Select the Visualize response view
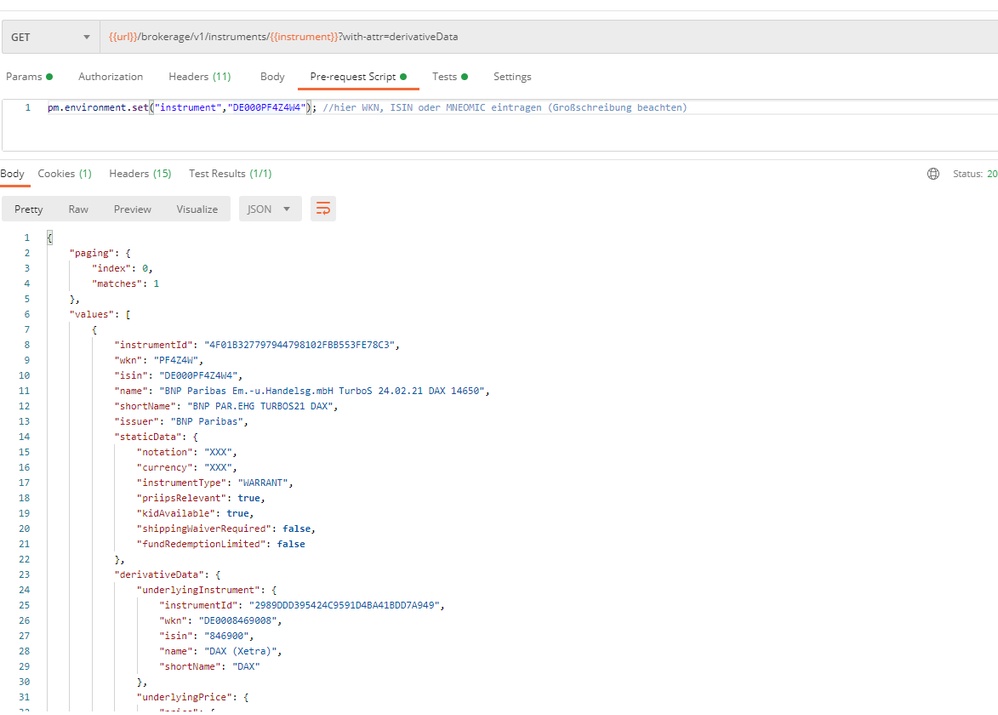The width and height of the screenshot is (998, 715). 197,209
